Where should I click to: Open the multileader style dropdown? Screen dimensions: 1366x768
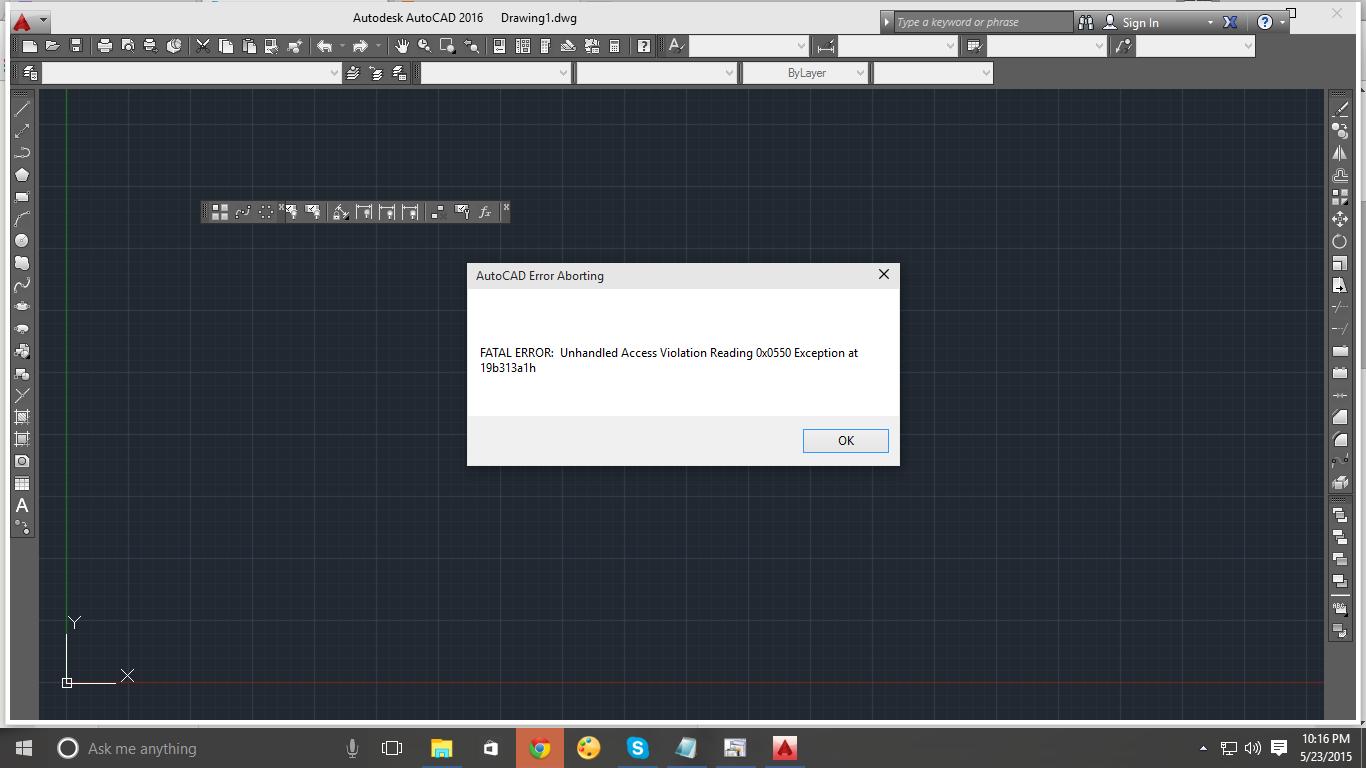click(x=1195, y=46)
